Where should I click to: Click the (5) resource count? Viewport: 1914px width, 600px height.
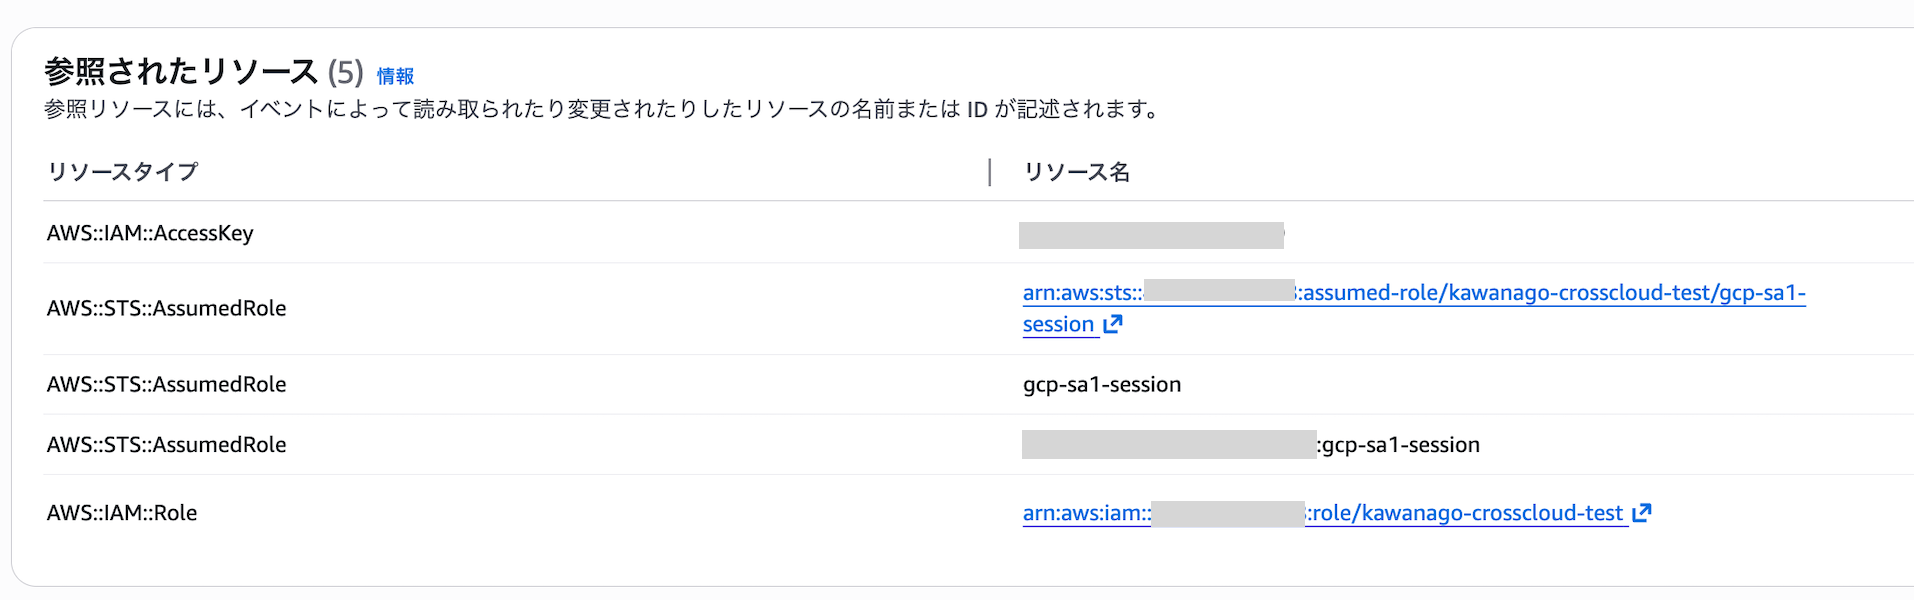(x=345, y=72)
